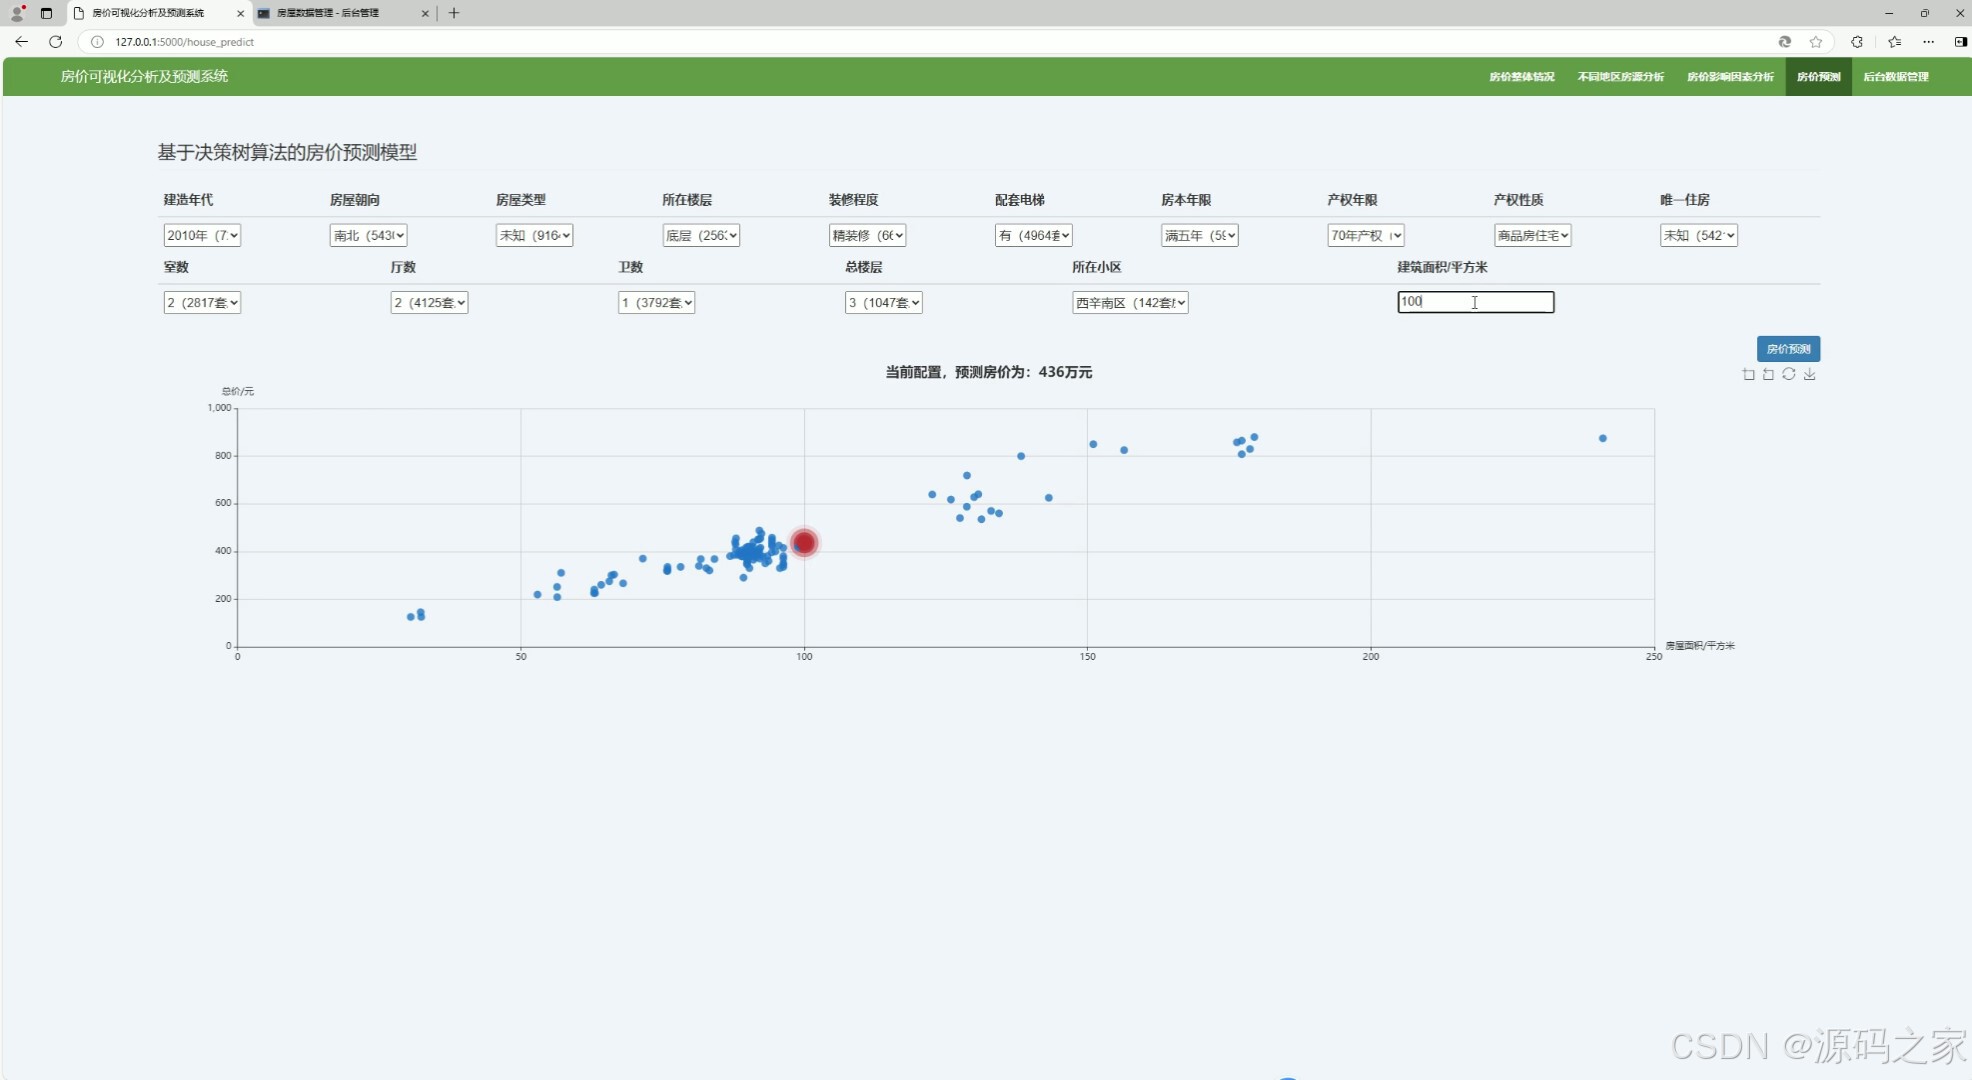
Task: Click the blue 房价预测 button
Action: [1788, 349]
